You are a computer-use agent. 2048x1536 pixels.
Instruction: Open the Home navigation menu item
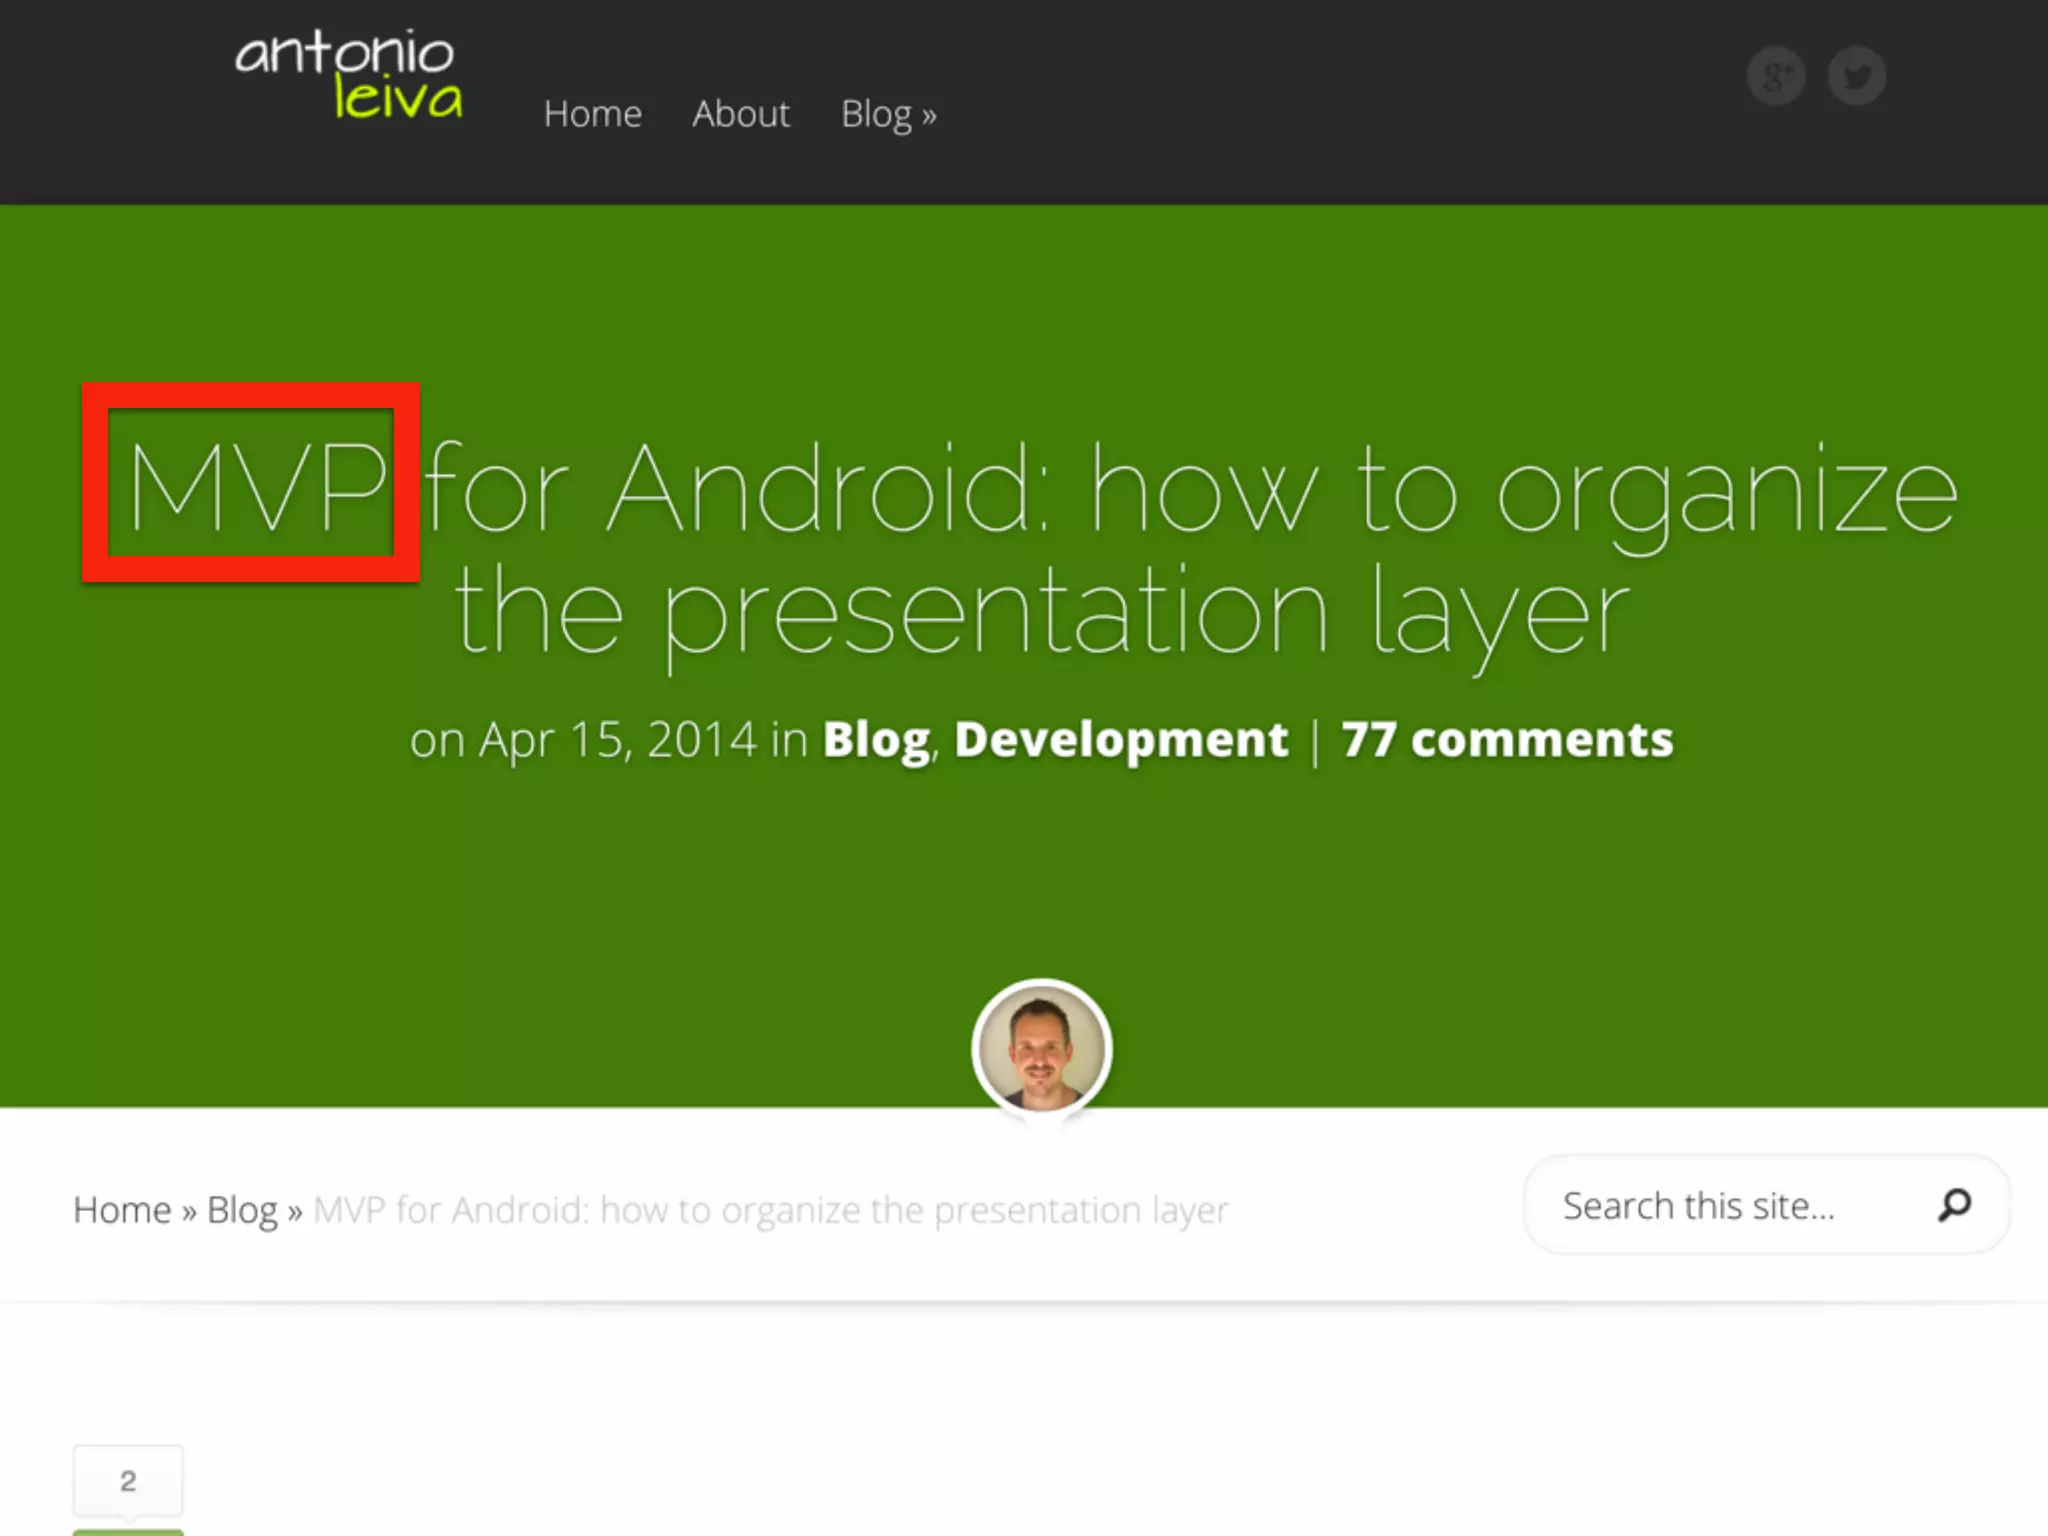(x=592, y=114)
